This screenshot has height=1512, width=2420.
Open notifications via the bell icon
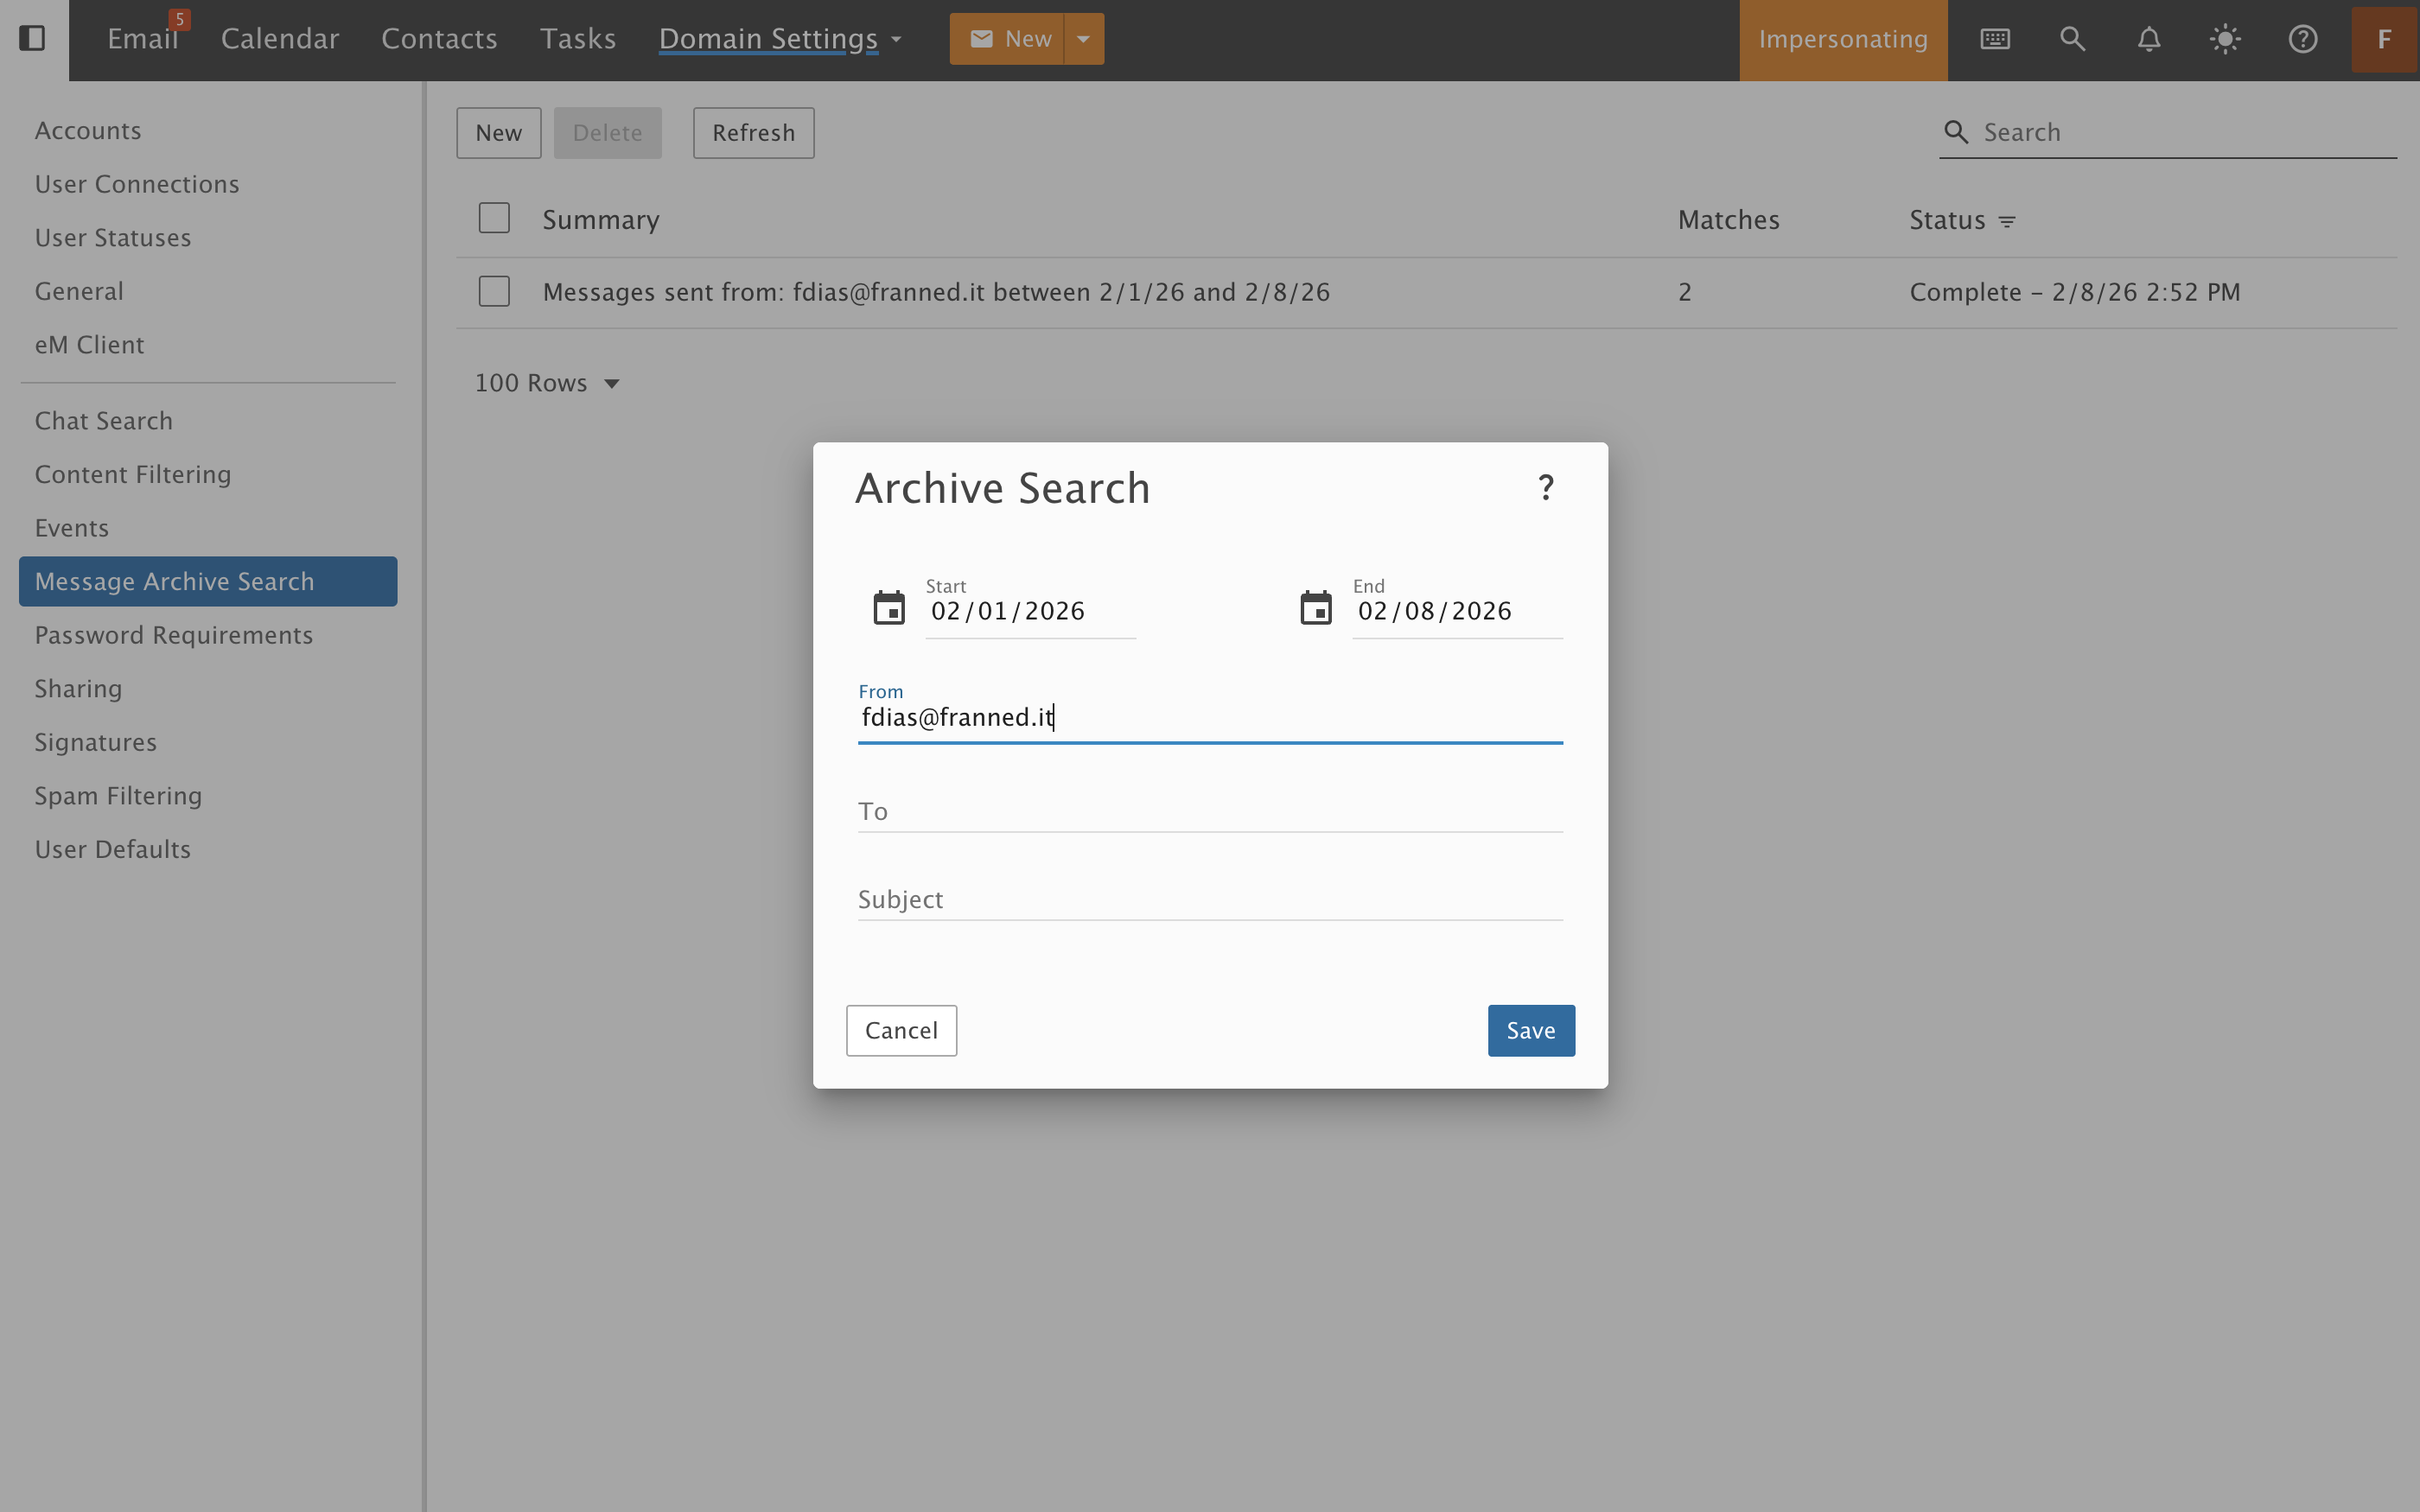2148,39
